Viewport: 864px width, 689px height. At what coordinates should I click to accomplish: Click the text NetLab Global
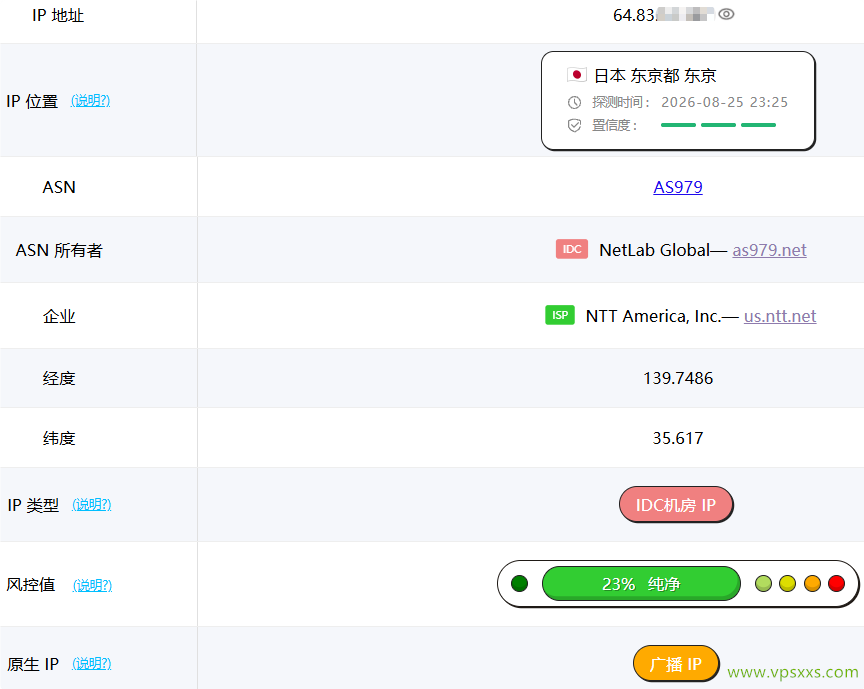pos(655,250)
